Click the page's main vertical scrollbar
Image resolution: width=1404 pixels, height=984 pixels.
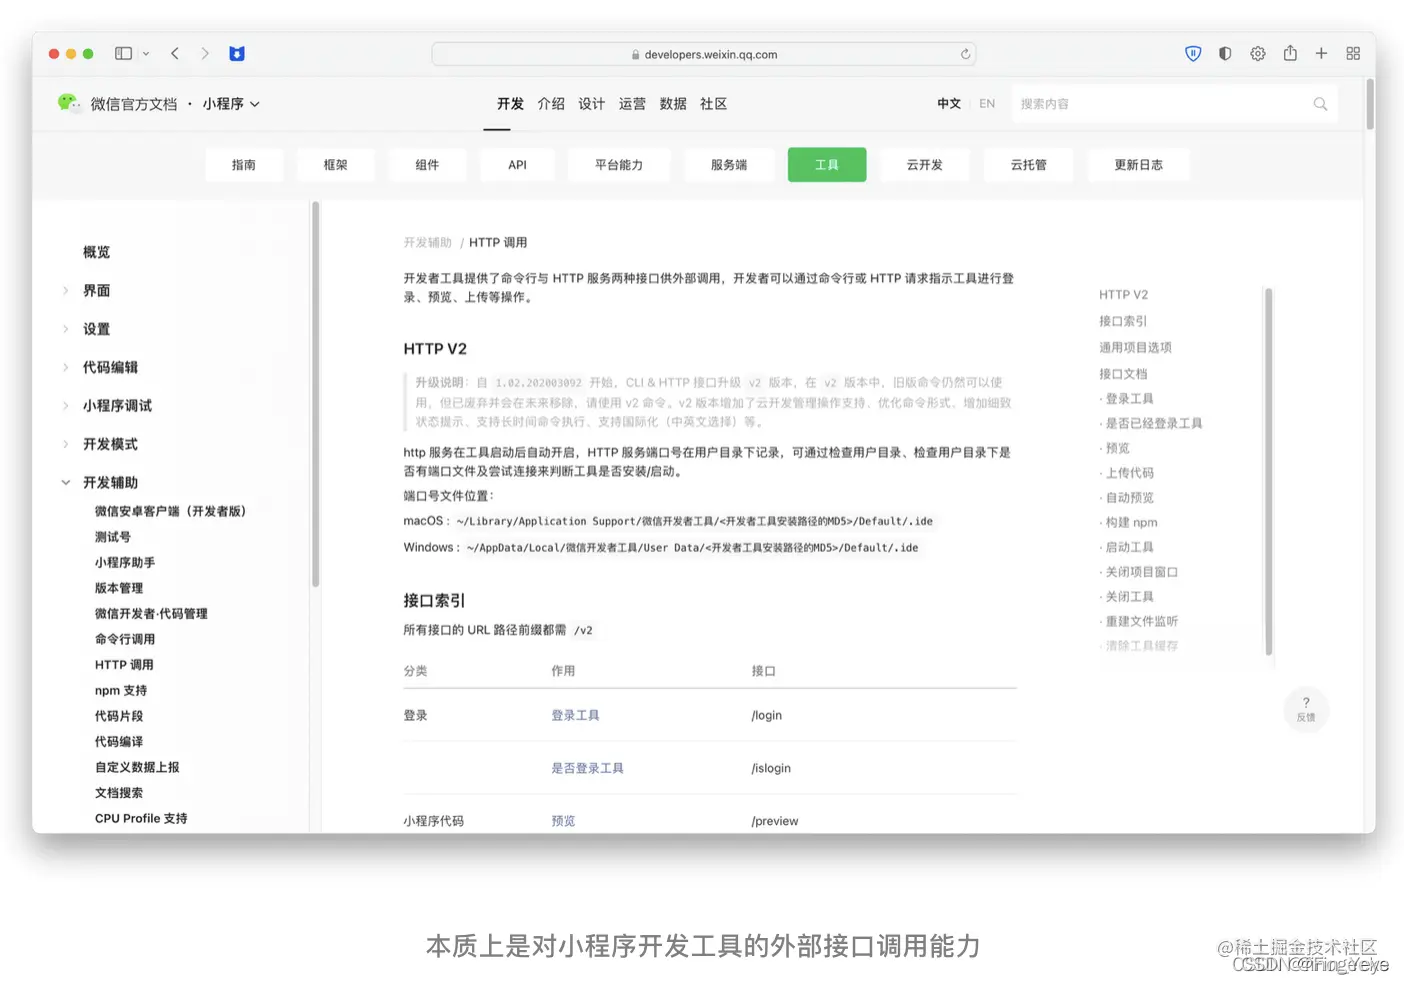(x=1369, y=103)
